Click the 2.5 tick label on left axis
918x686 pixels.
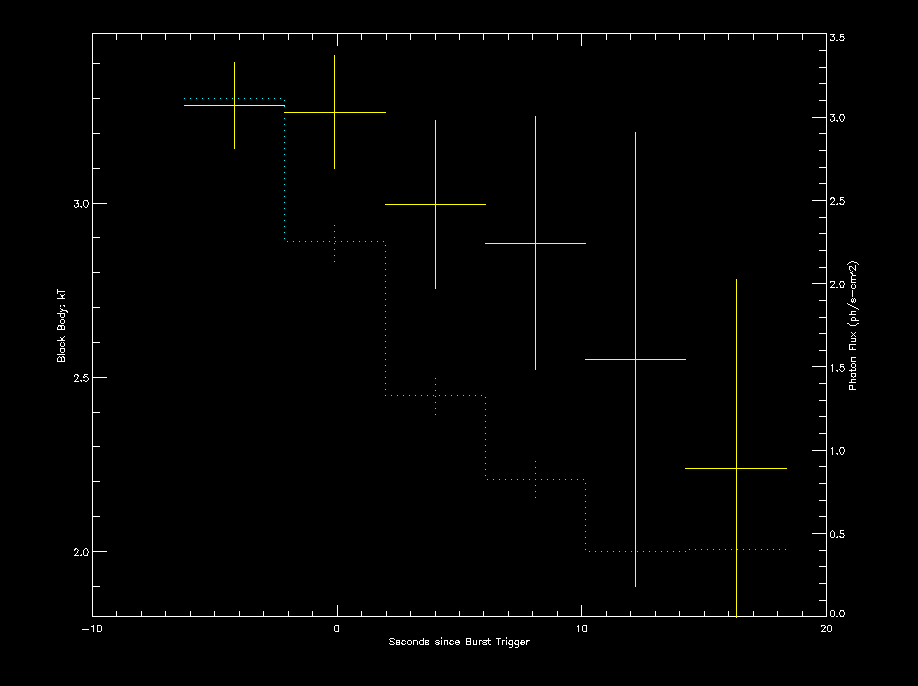74,378
